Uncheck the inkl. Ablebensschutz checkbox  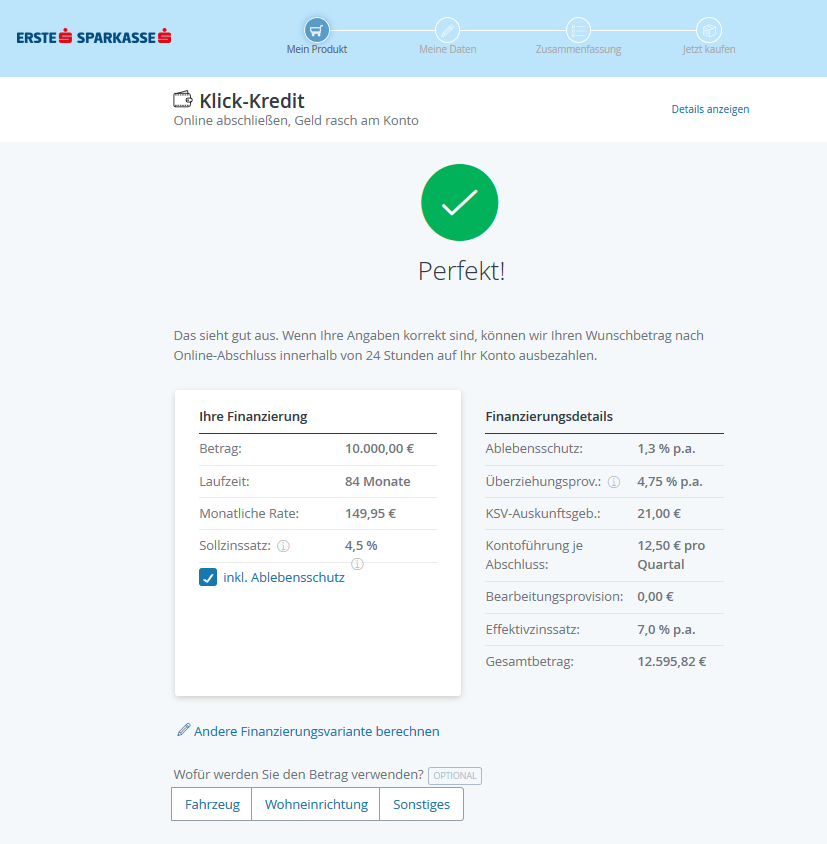(209, 577)
